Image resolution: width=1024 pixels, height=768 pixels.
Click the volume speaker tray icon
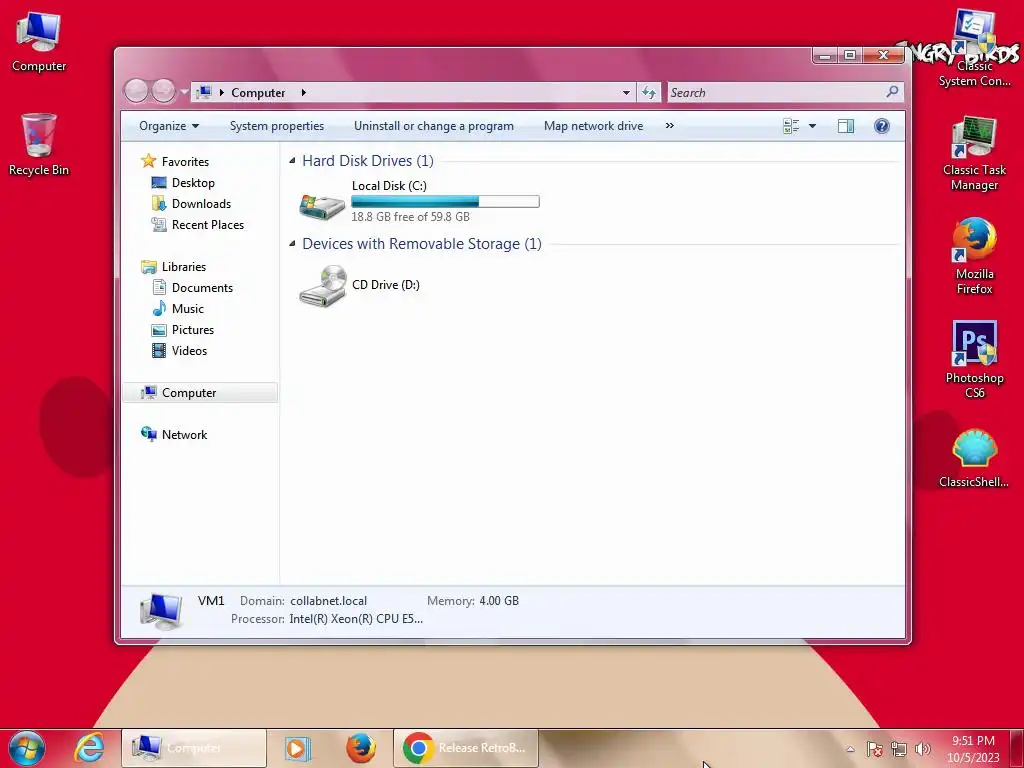(923, 749)
